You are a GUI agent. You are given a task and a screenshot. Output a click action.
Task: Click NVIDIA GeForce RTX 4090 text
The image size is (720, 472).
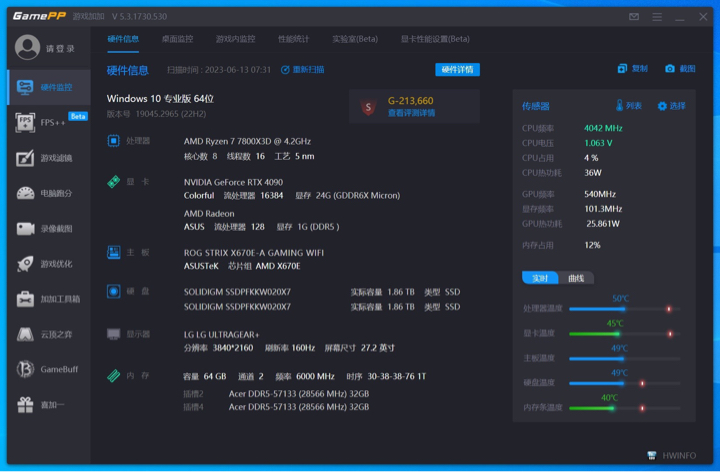[x=233, y=182]
